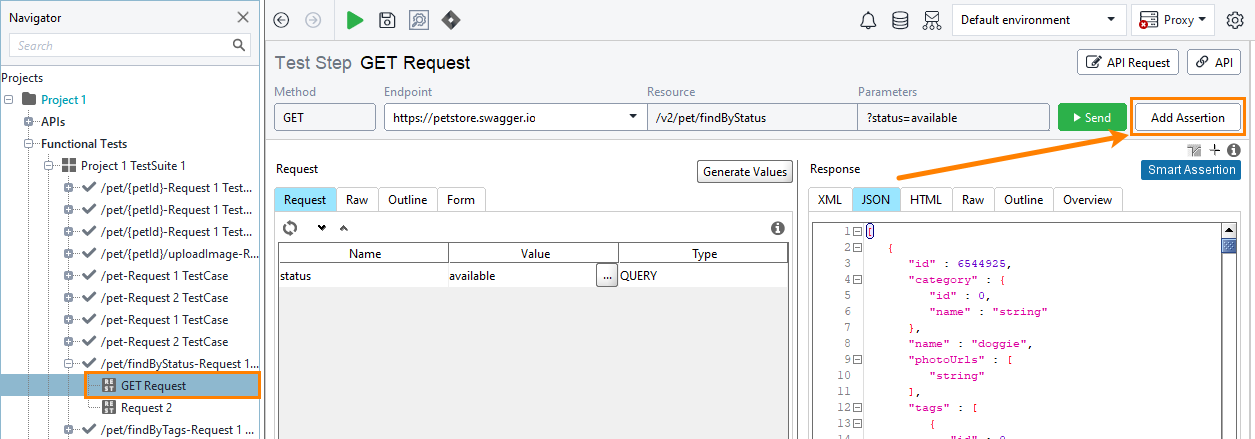The image size is (1255, 439).
Task: Close the Navigator panel with the X
Action: 243,17
